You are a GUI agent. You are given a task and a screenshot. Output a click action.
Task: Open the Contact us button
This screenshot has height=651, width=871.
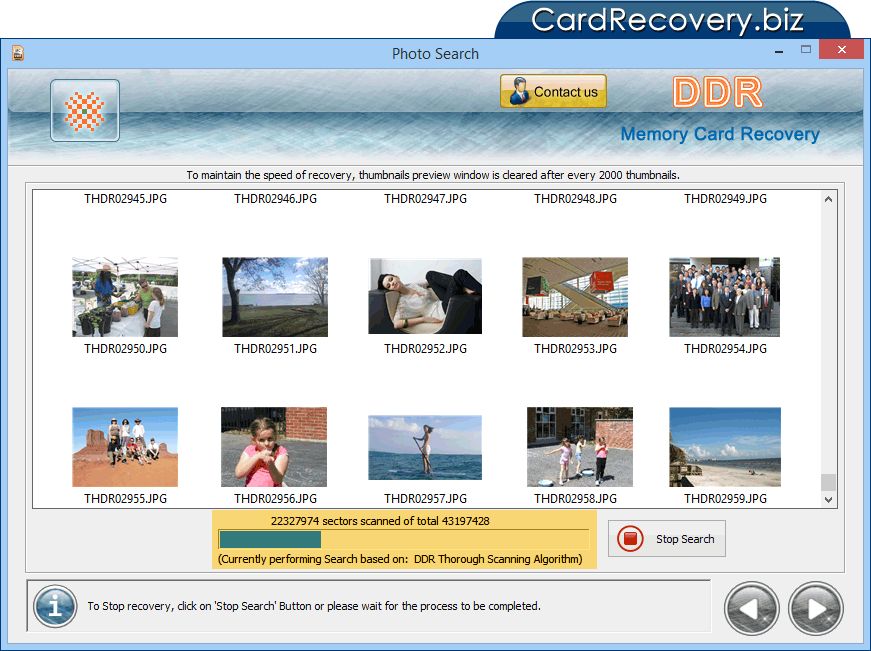tap(553, 91)
